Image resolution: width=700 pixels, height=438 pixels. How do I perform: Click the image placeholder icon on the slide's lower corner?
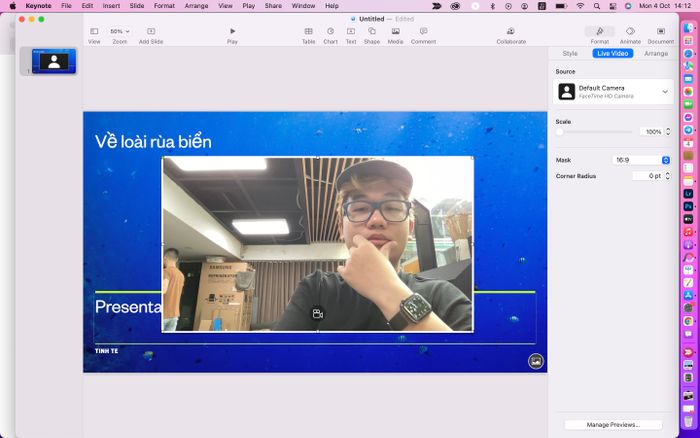(536, 361)
